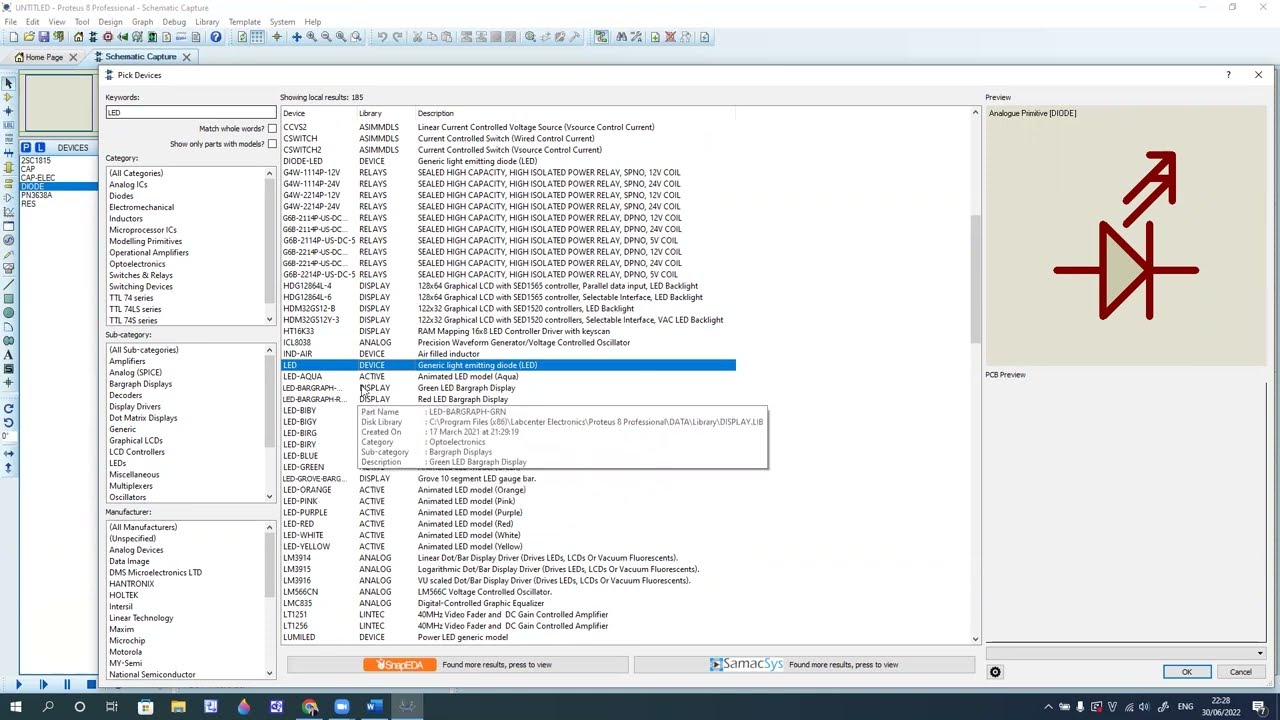Screen dimensions: 1280x720
Task: Click the simulation Step button
Action: (43, 684)
